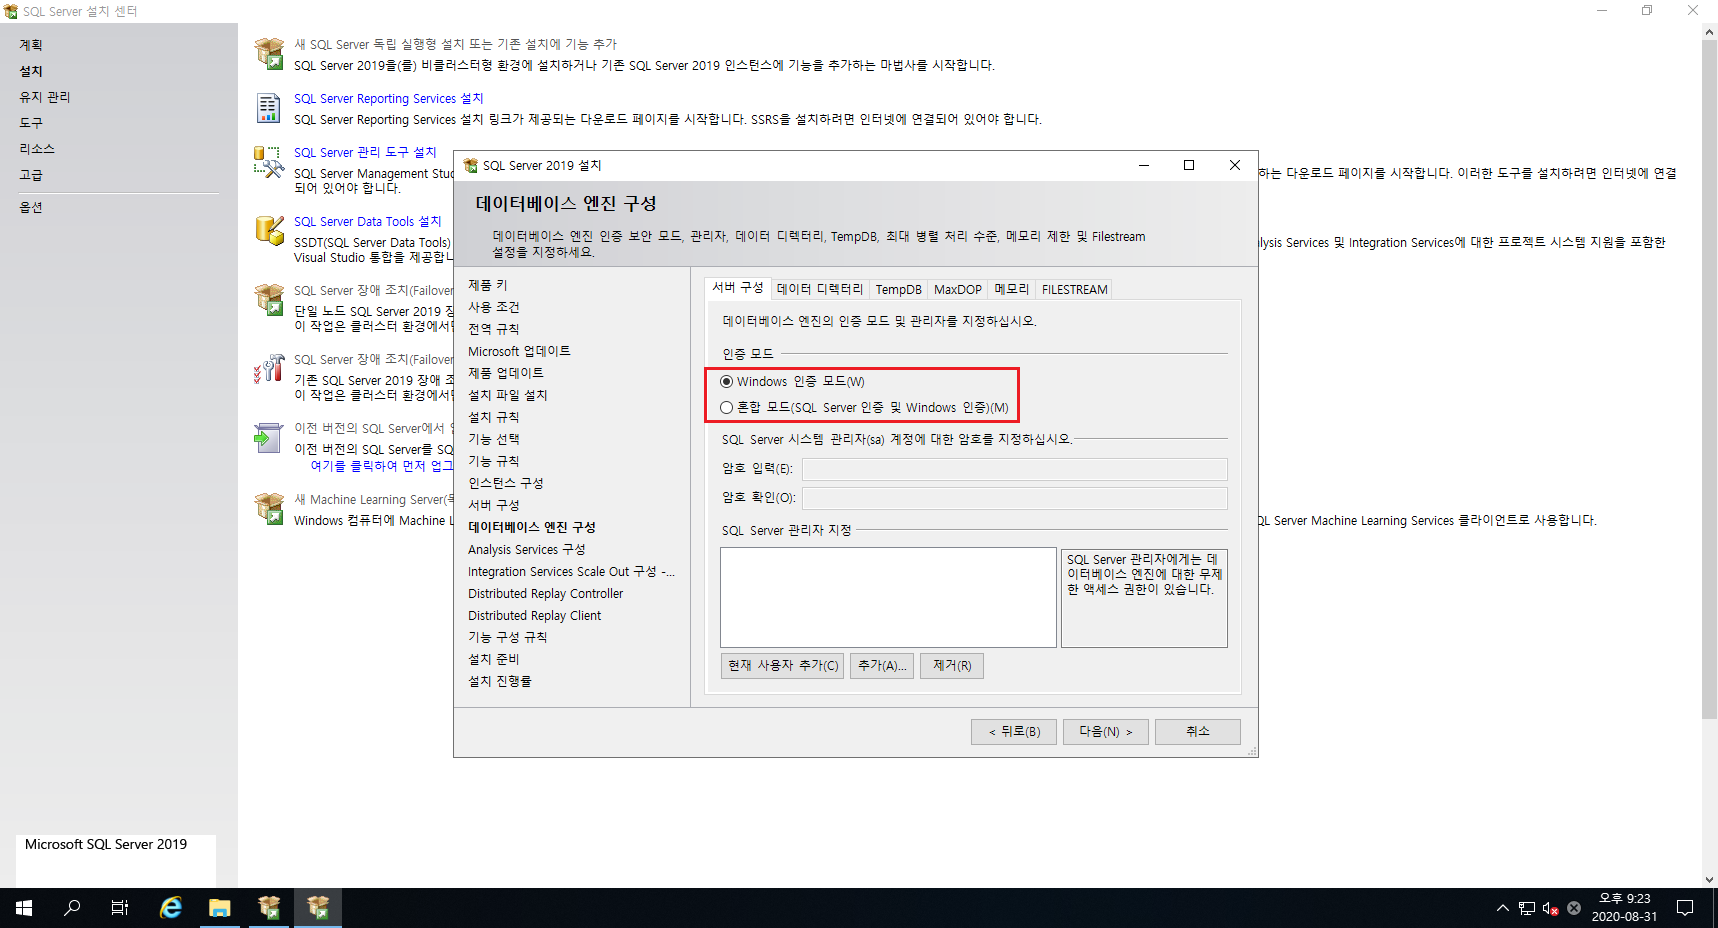Switch to the 서버 구성 tab
1718x928 pixels.
tap(737, 288)
